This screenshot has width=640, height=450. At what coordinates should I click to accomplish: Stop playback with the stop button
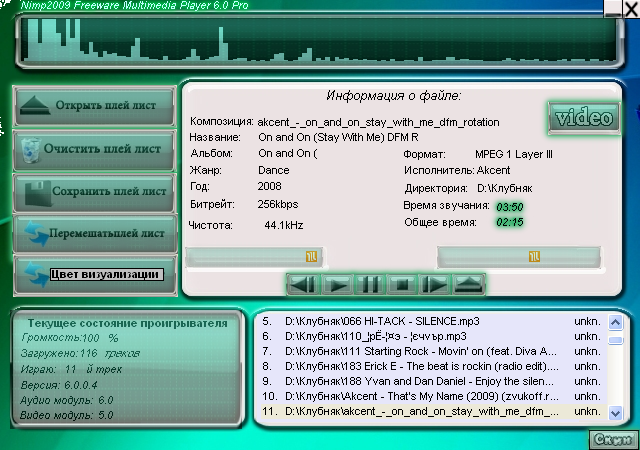point(402,284)
